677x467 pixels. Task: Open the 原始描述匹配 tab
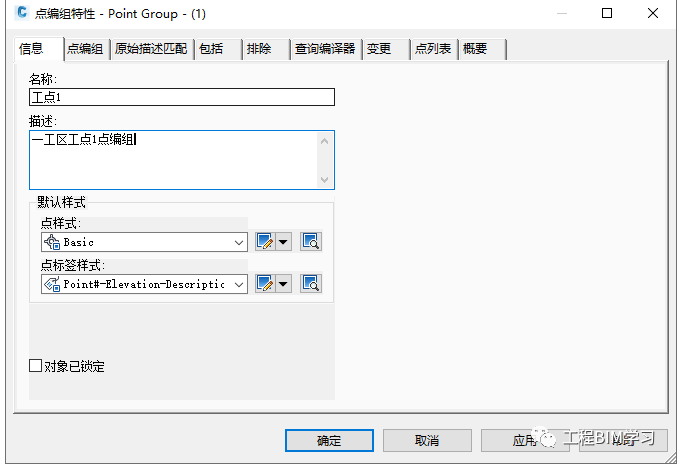[x=151, y=49]
